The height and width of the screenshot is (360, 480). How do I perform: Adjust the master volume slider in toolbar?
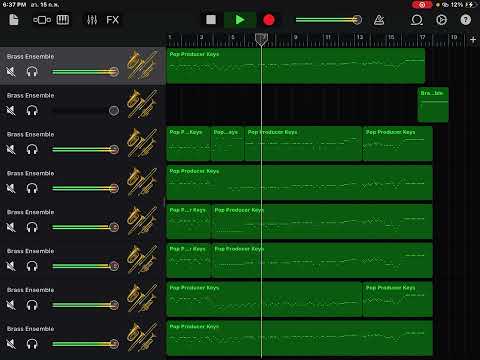point(328,20)
